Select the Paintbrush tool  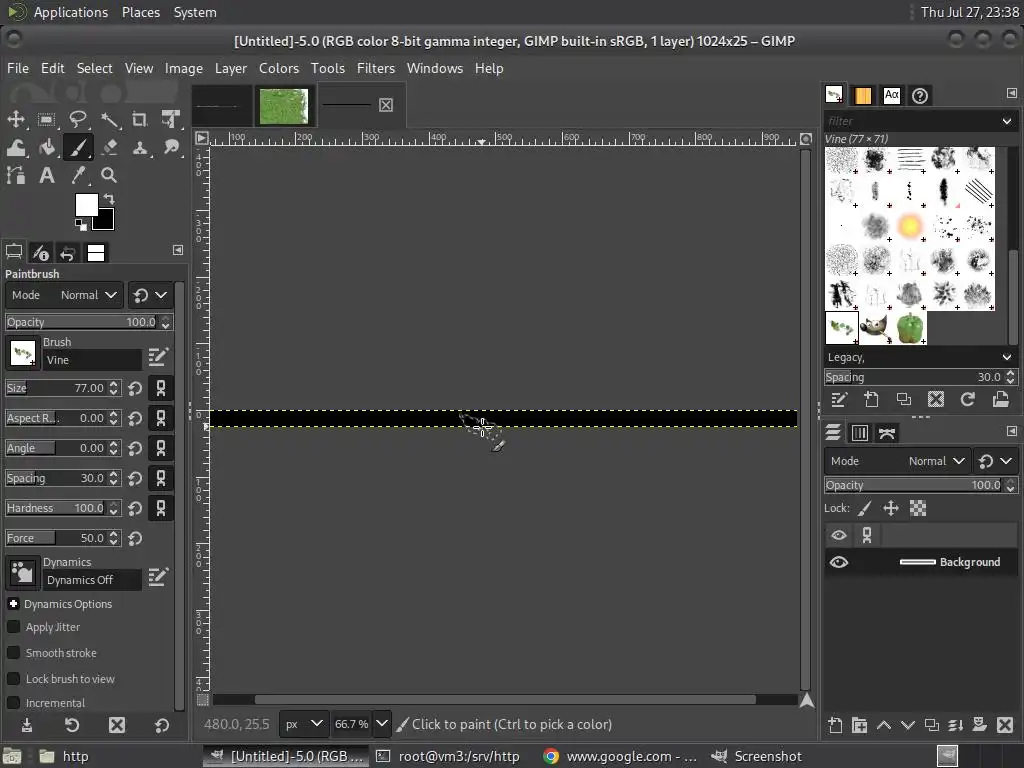[x=78, y=148]
